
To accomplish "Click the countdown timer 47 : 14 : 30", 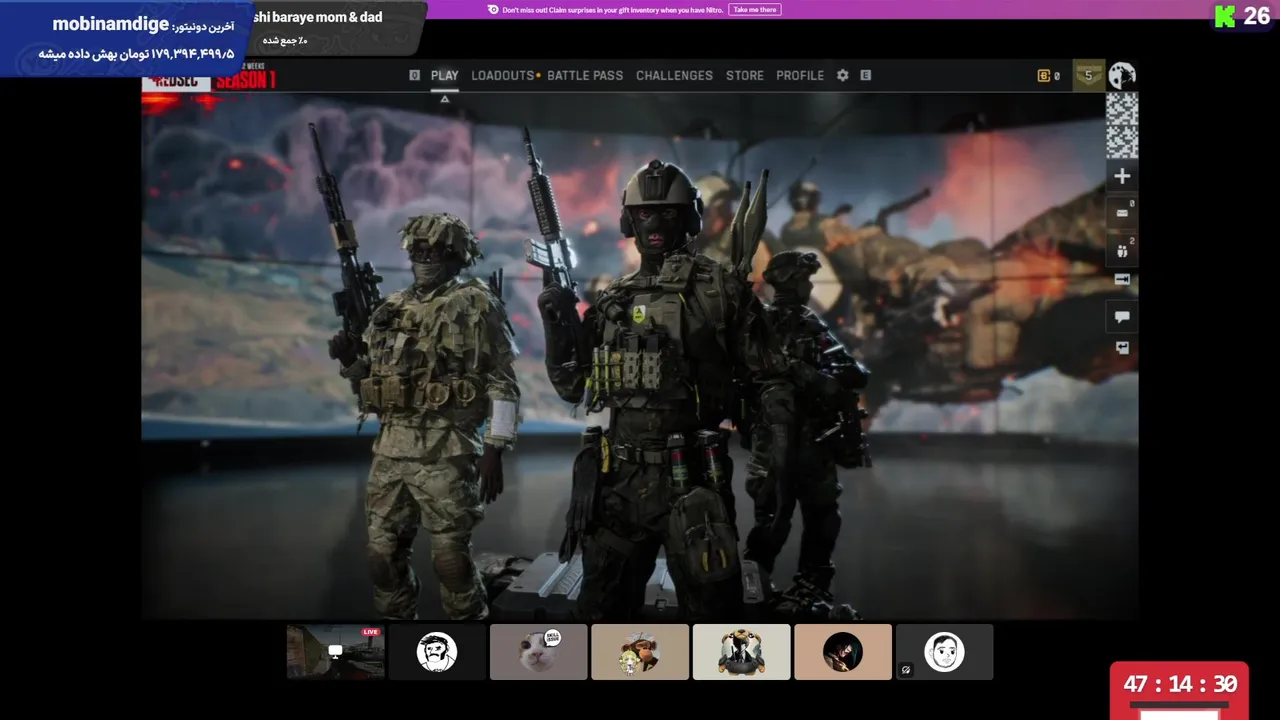I will [1180, 684].
